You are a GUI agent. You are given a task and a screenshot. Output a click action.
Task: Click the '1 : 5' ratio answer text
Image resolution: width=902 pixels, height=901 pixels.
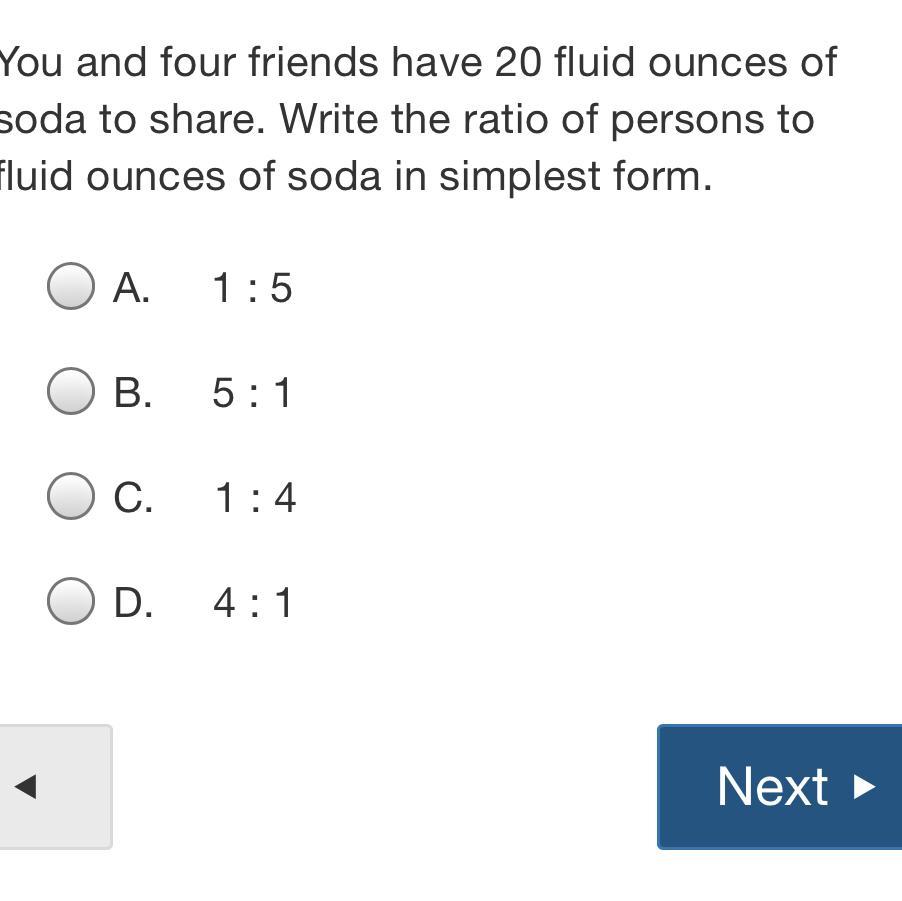[x=252, y=289]
